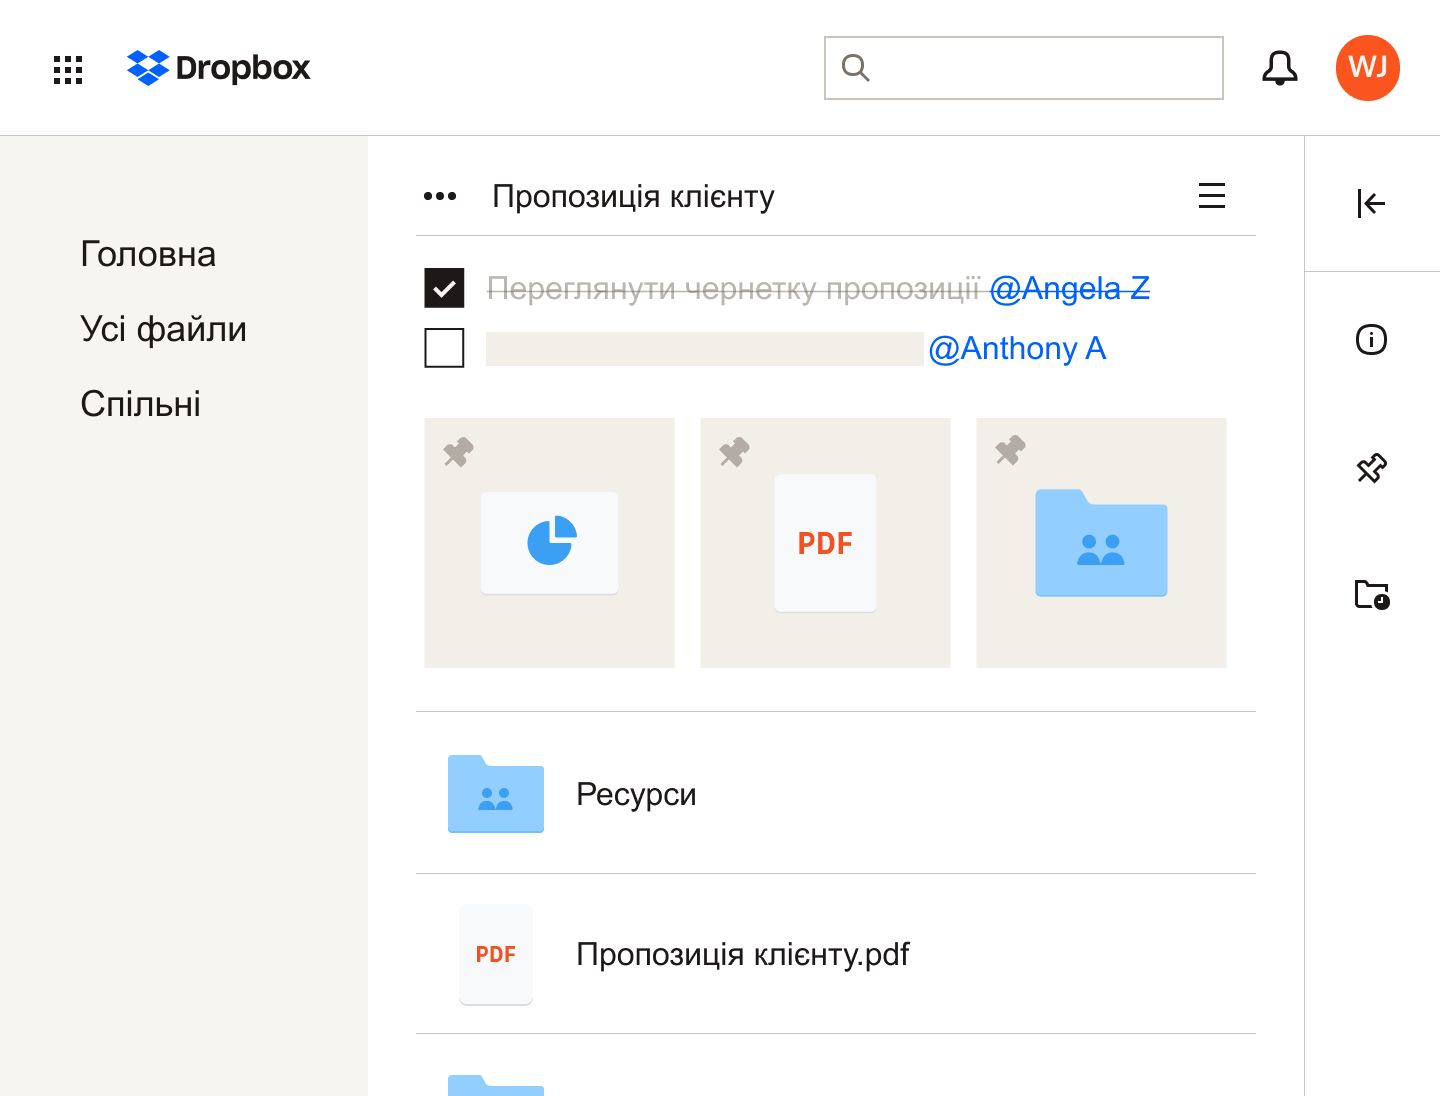The image size is (1440, 1096).
Task: Click the search magnifier icon
Action: (854, 68)
